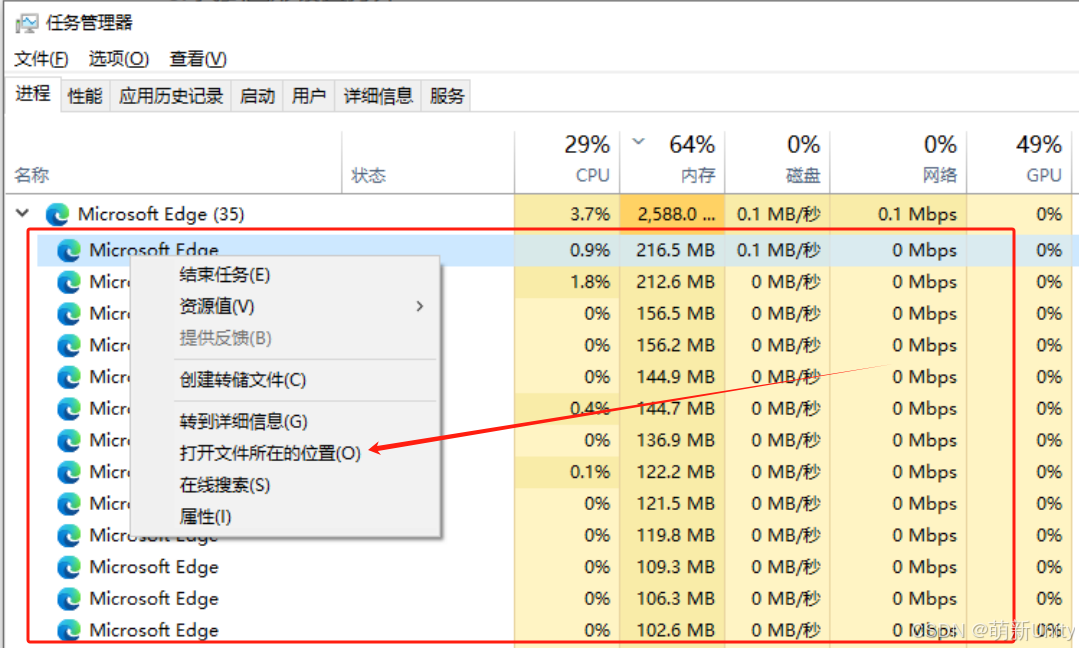Sort by the 状态 column header
The image size is (1079, 648).
point(428,162)
